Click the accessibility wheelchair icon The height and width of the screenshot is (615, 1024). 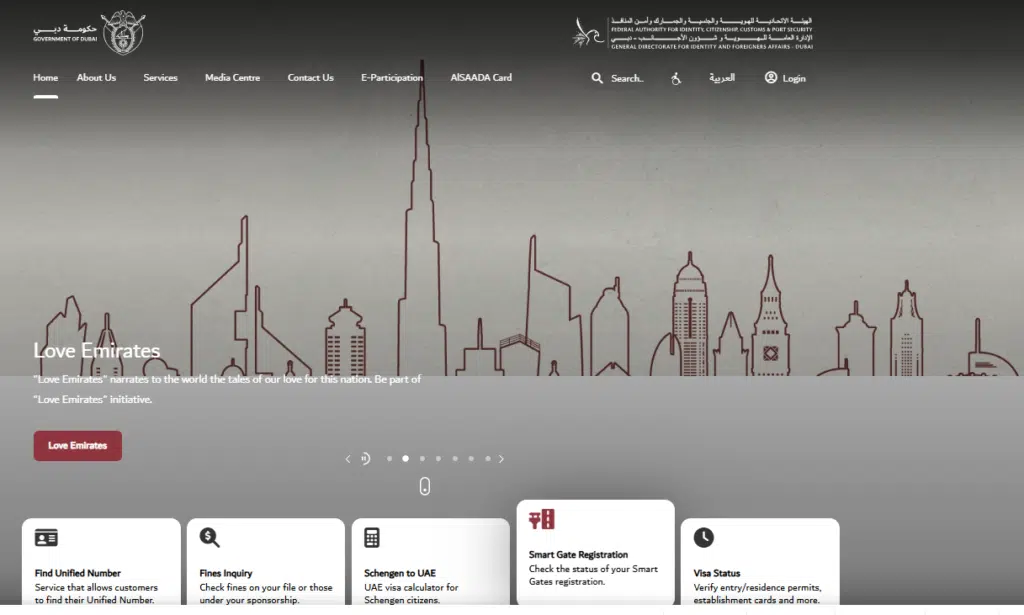pyautogui.click(x=675, y=78)
